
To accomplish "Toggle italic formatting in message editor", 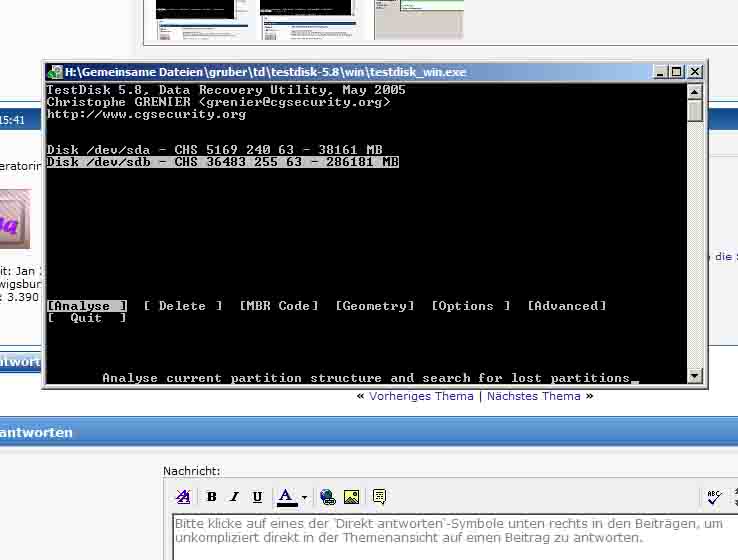I will 234,496.
